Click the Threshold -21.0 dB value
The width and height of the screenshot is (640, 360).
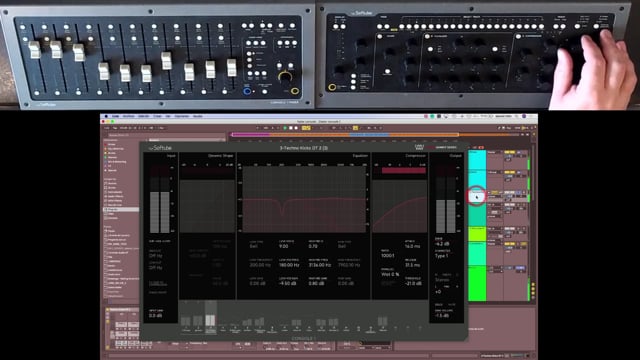tap(413, 283)
